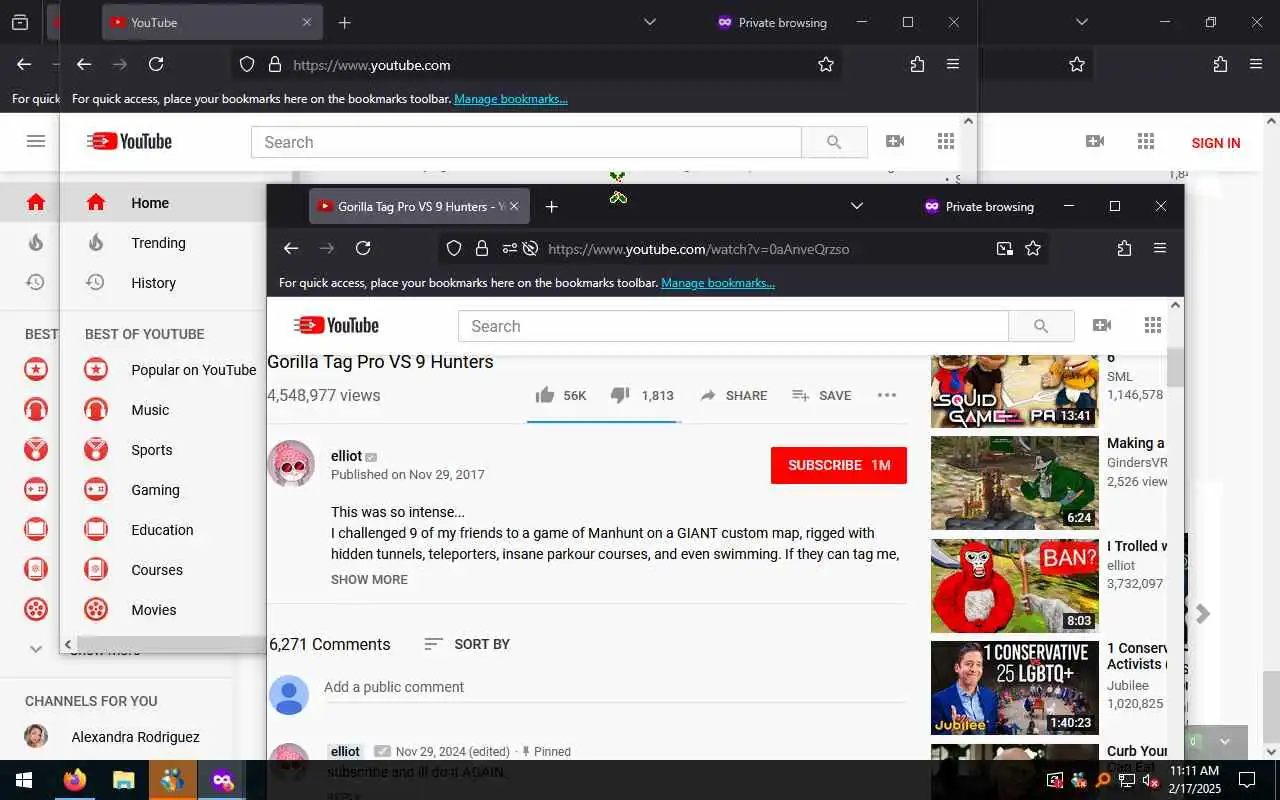Open the BAN? Gorilla Tag video thumbnail
This screenshot has height=800, width=1280.
pyautogui.click(x=1014, y=586)
